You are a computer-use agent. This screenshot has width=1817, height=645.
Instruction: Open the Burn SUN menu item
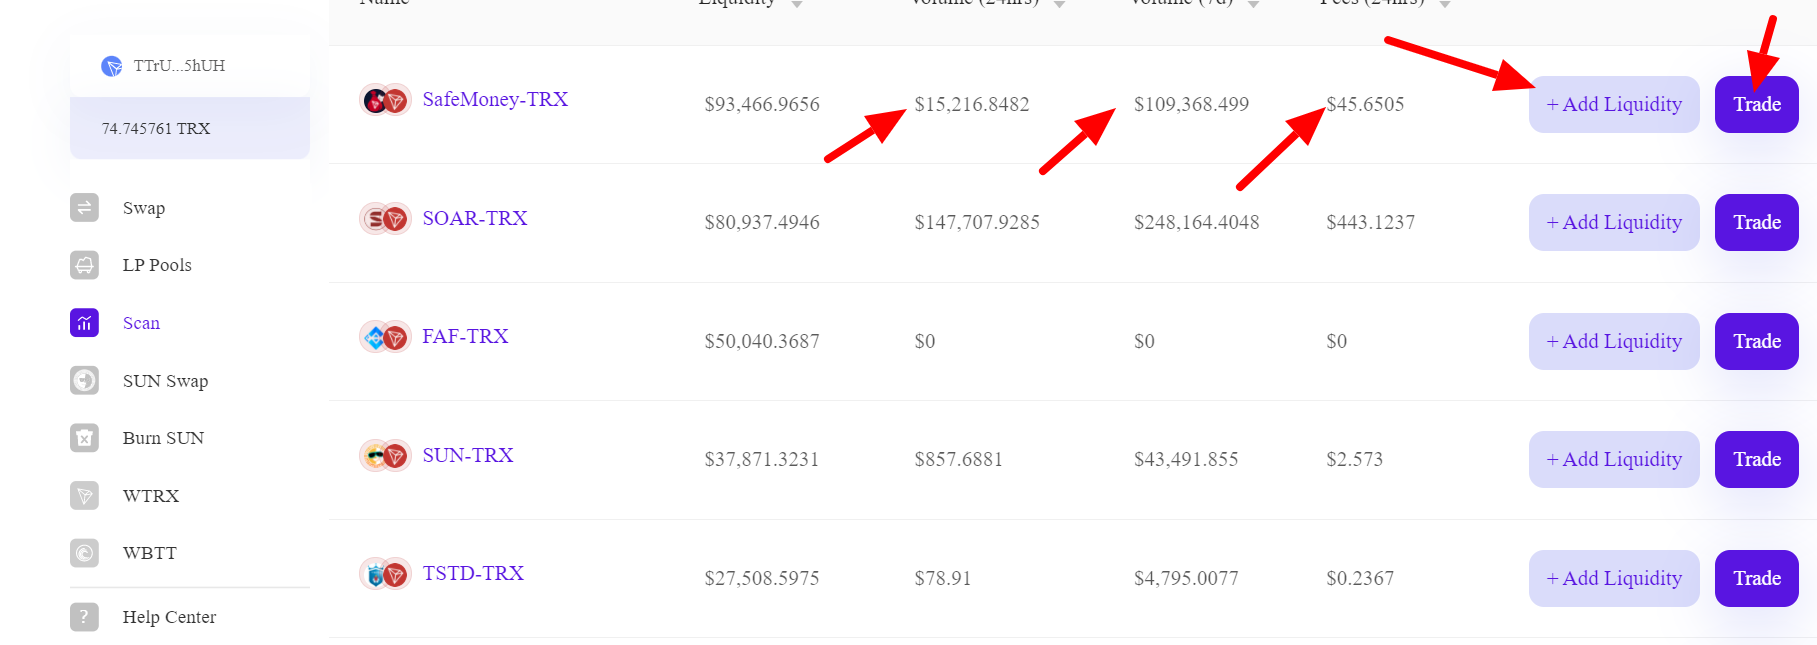coord(163,438)
